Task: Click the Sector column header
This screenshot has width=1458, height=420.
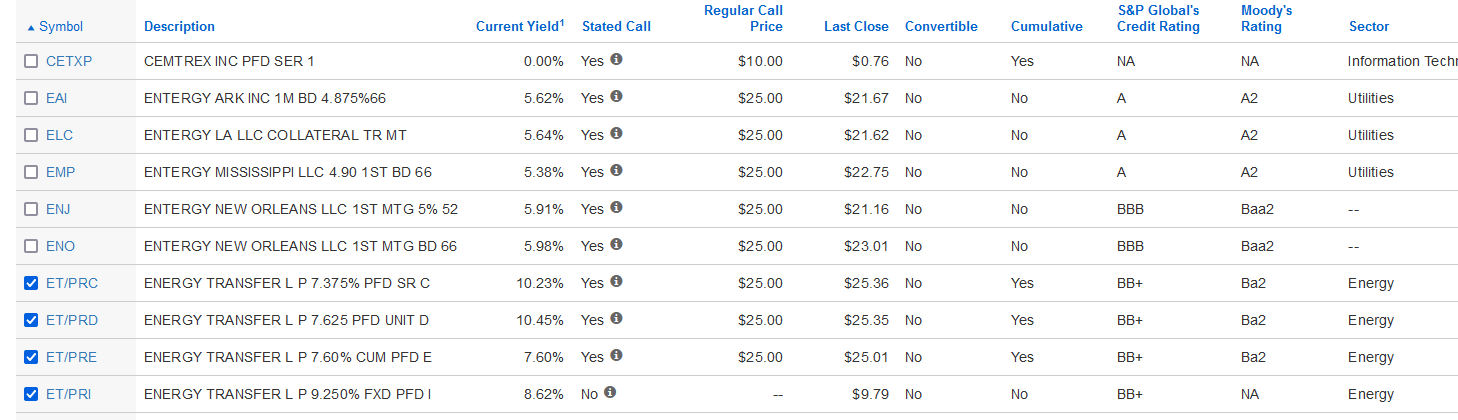Action: point(1368,27)
